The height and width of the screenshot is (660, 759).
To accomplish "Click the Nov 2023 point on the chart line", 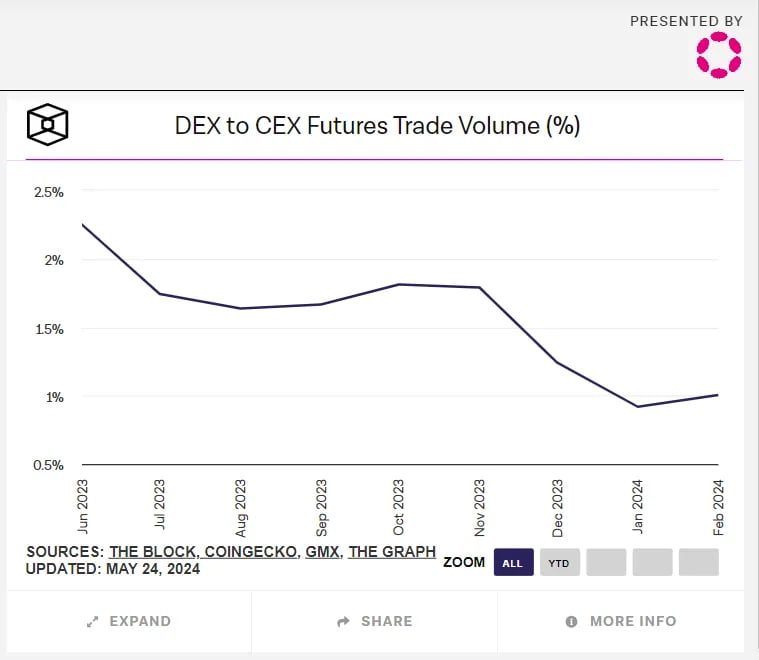I will tap(479, 287).
